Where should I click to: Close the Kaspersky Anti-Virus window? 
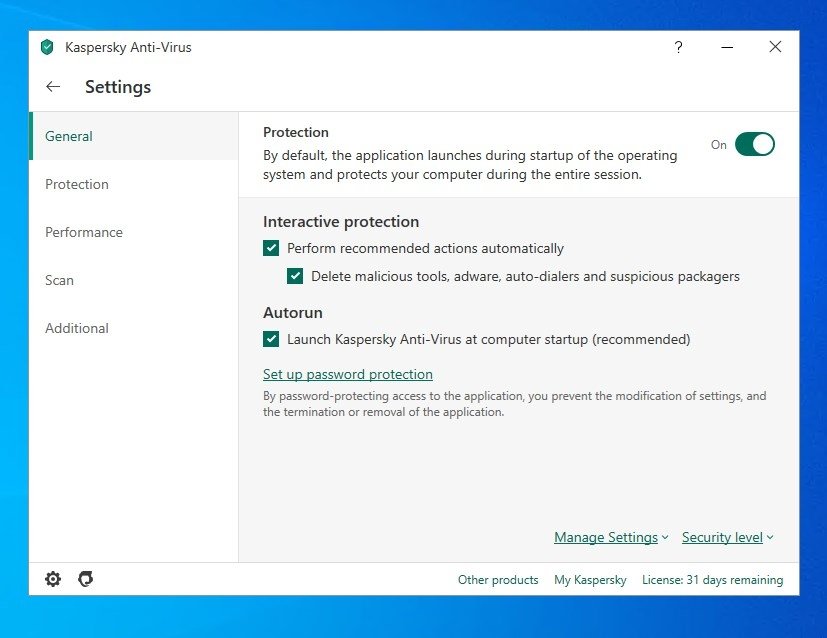tap(775, 47)
